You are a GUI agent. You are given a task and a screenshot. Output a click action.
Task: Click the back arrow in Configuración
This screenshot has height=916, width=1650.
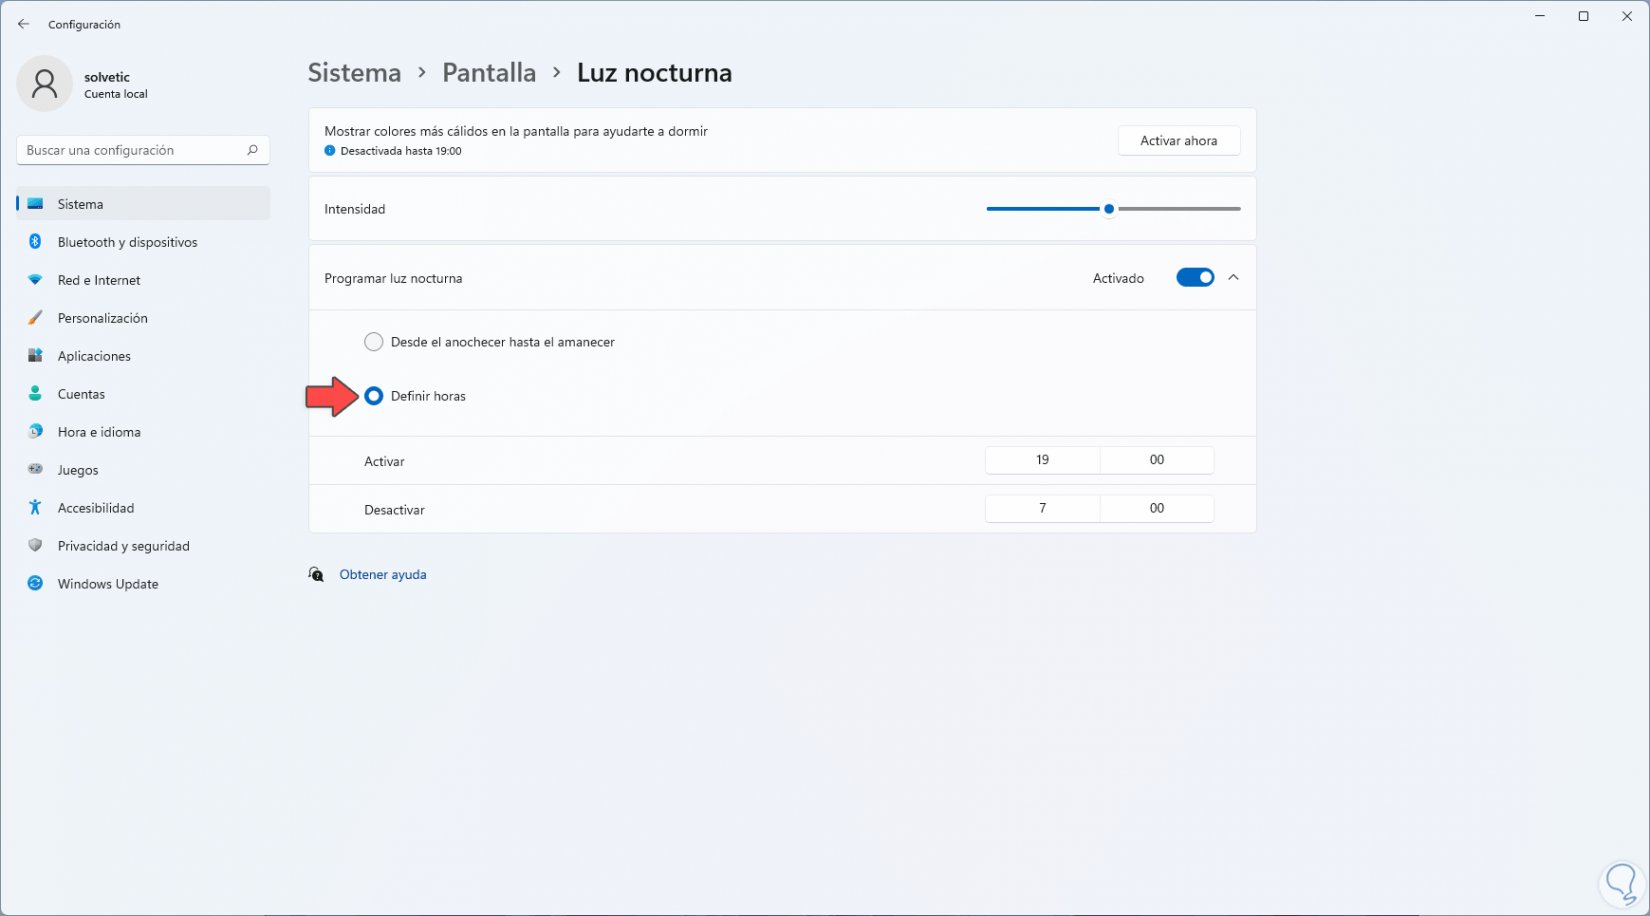(24, 24)
